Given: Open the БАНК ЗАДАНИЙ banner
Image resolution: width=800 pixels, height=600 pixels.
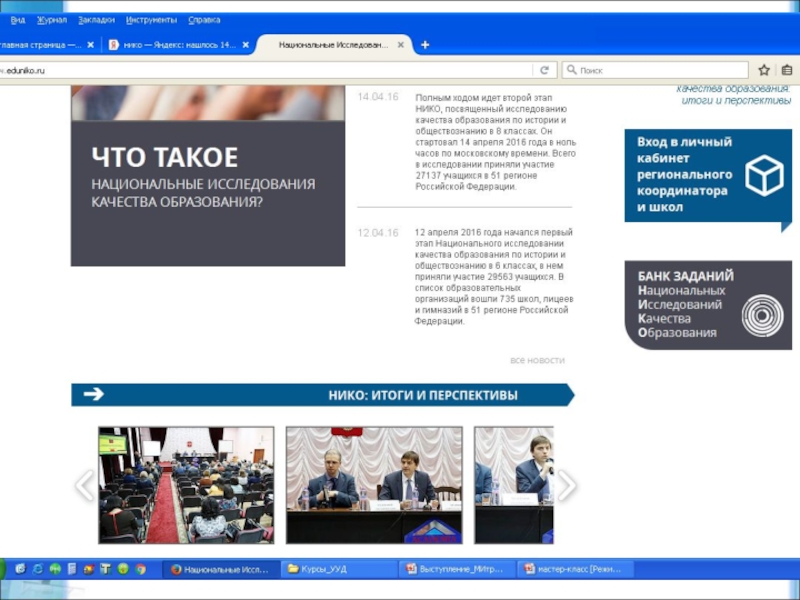Looking at the screenshot, I should [x=708, y=305].
